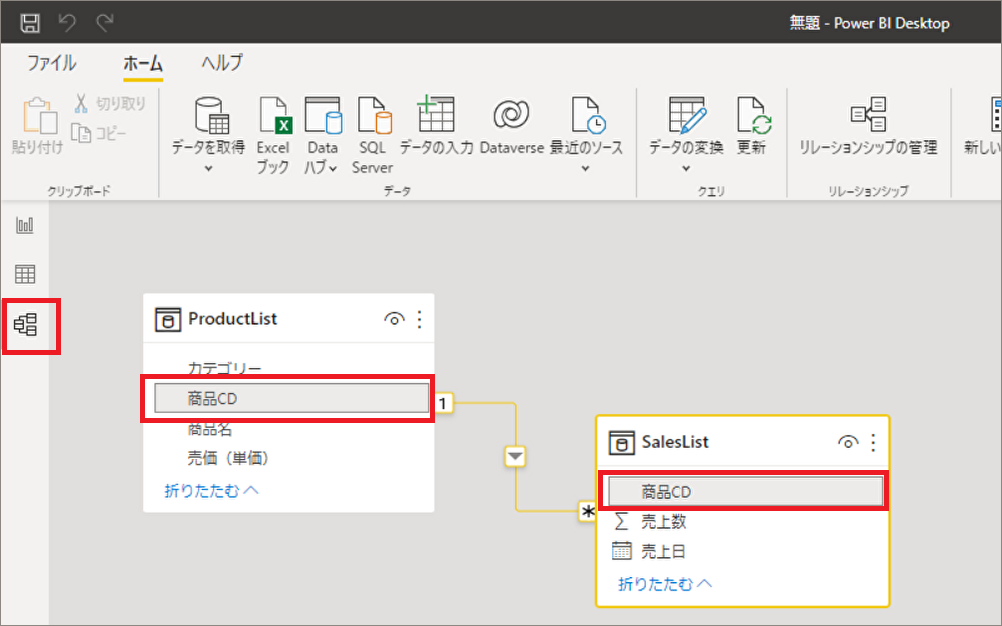Save the file with the floppy icon
This screenshot has height=626, width=1002.
coord(30,23)
